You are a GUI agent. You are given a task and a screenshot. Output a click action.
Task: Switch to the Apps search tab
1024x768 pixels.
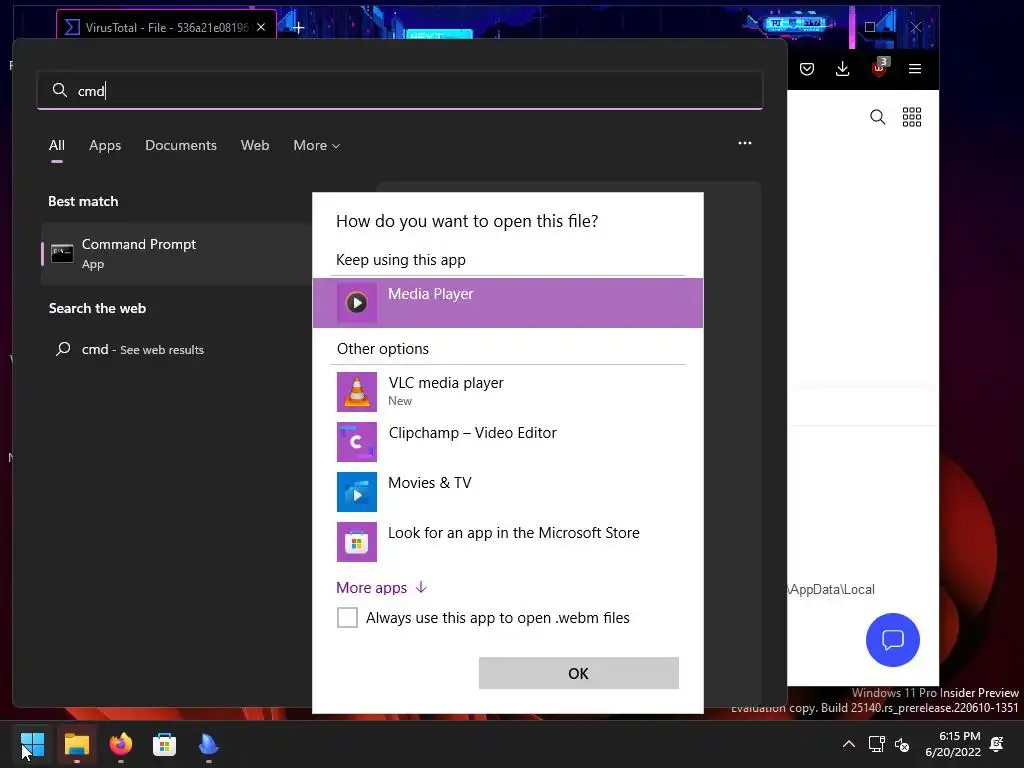[x=105, y=145]
